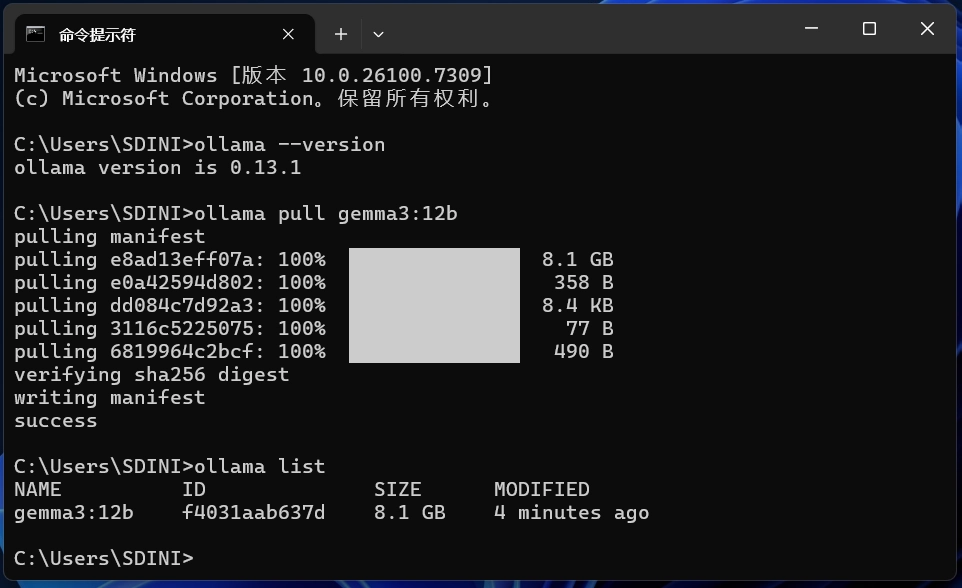This screenshot has height=588, width=962.
Task: Click the Windows version line 10.0.26100.7309
Action: [x=253, y=75]
